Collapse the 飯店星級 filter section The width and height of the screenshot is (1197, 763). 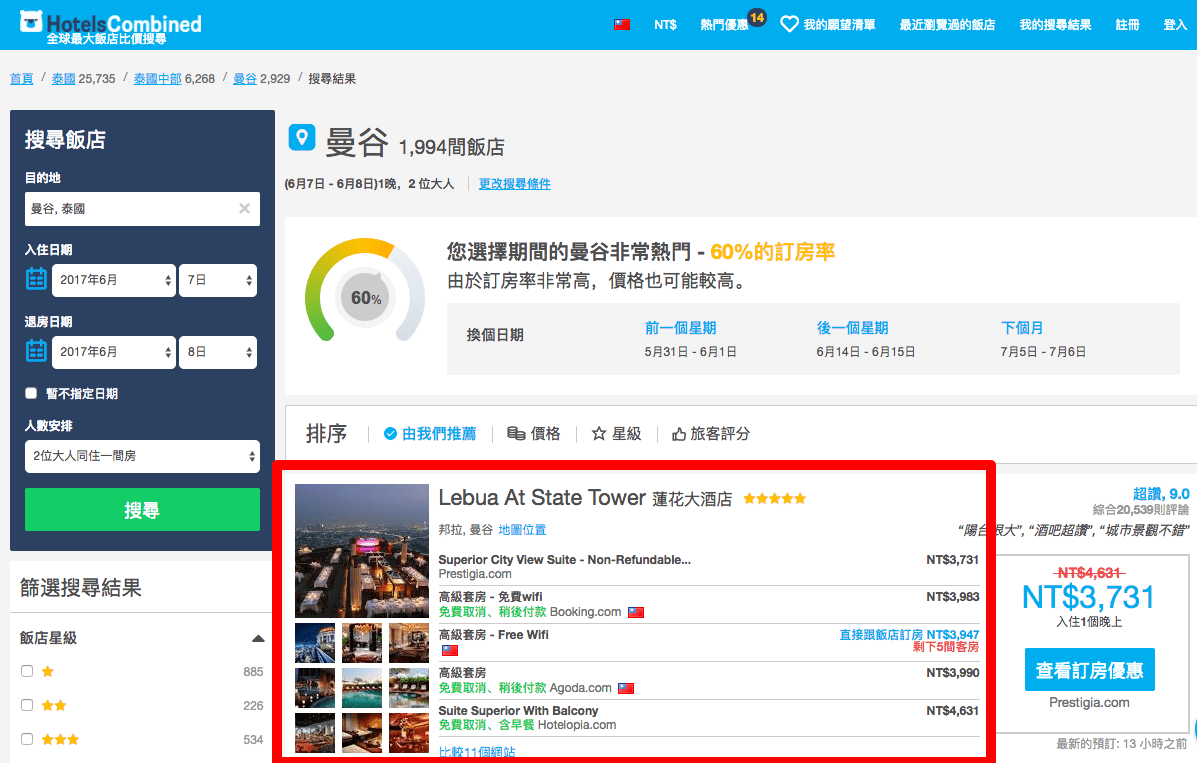[258, 638]
